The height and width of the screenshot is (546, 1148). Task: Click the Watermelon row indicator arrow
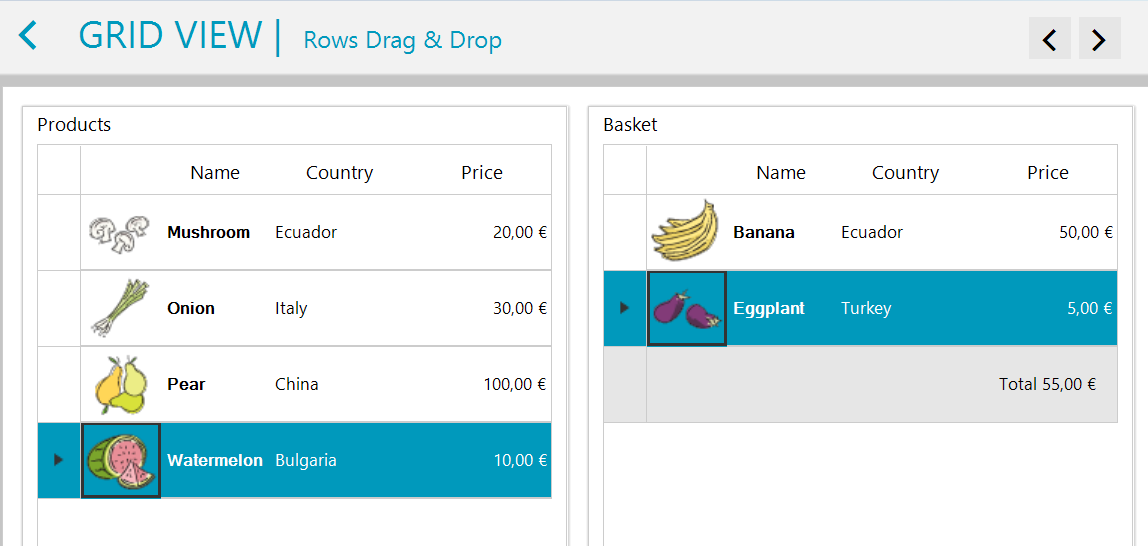tap(58, 460)
